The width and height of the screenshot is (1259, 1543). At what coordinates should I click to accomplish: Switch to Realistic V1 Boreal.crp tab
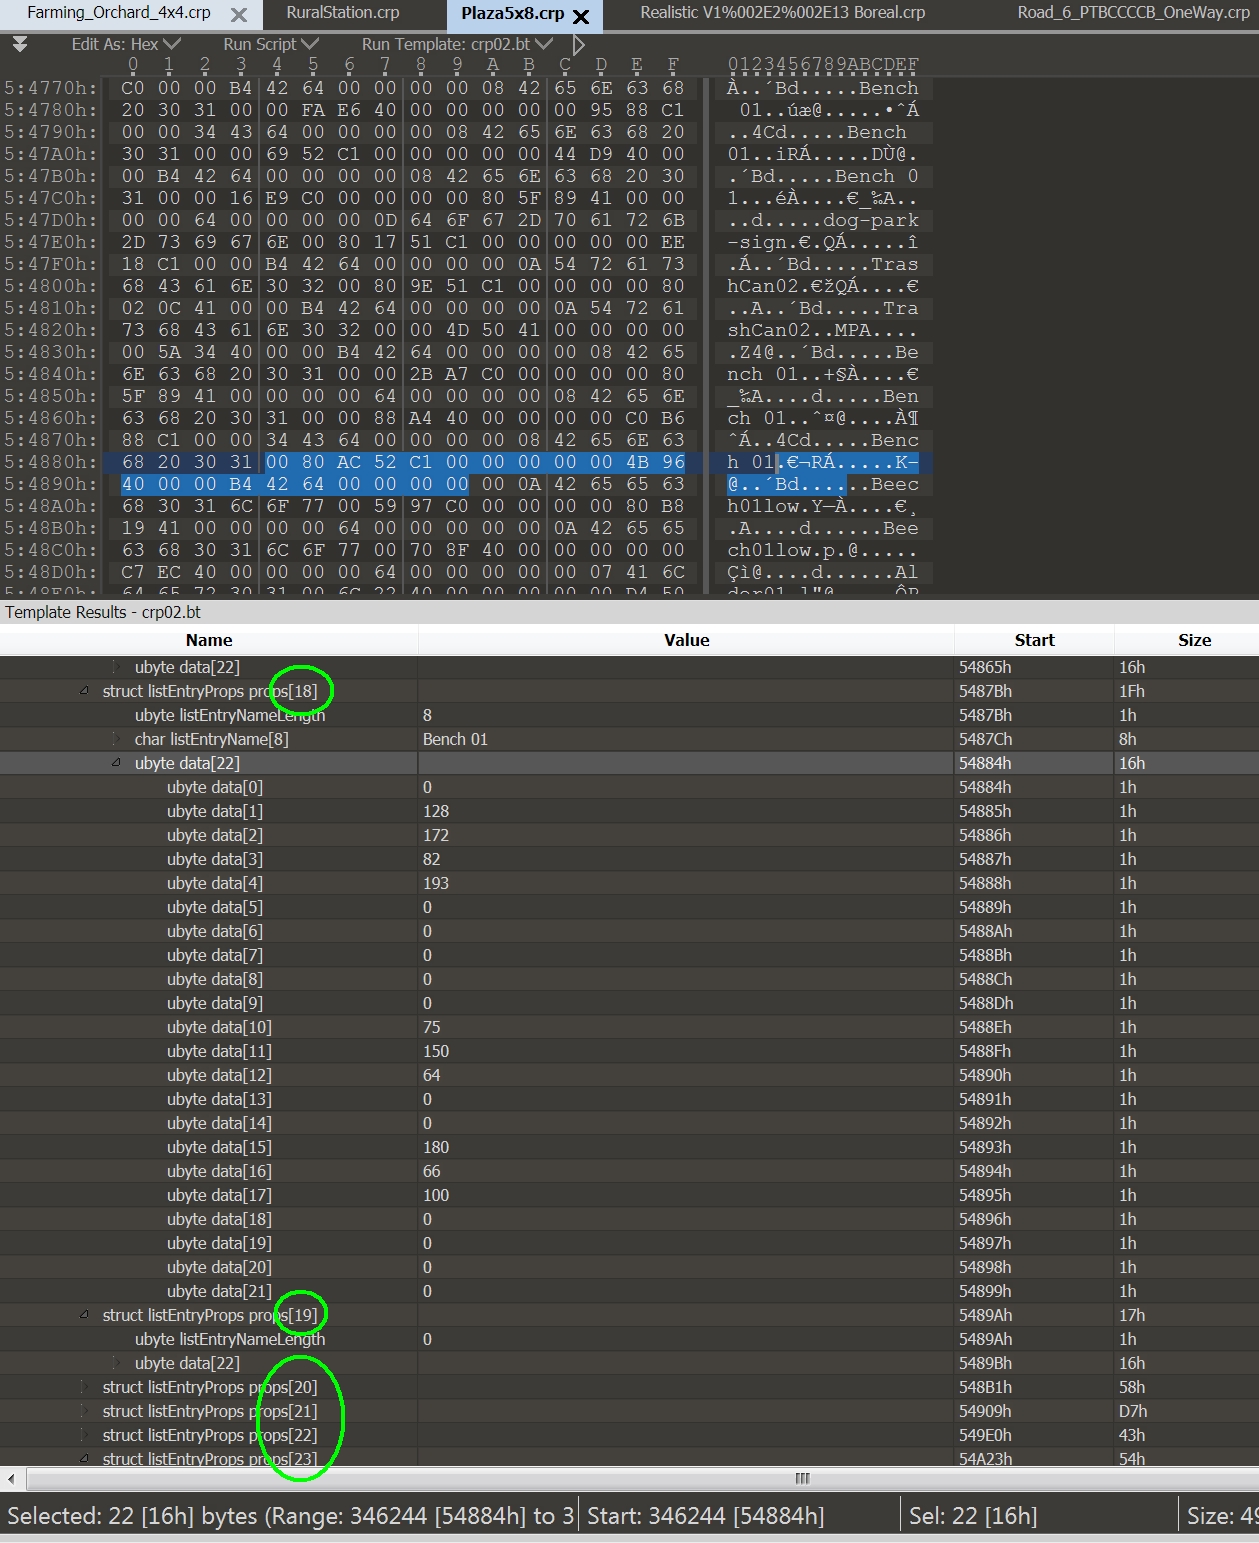[782, 13]
